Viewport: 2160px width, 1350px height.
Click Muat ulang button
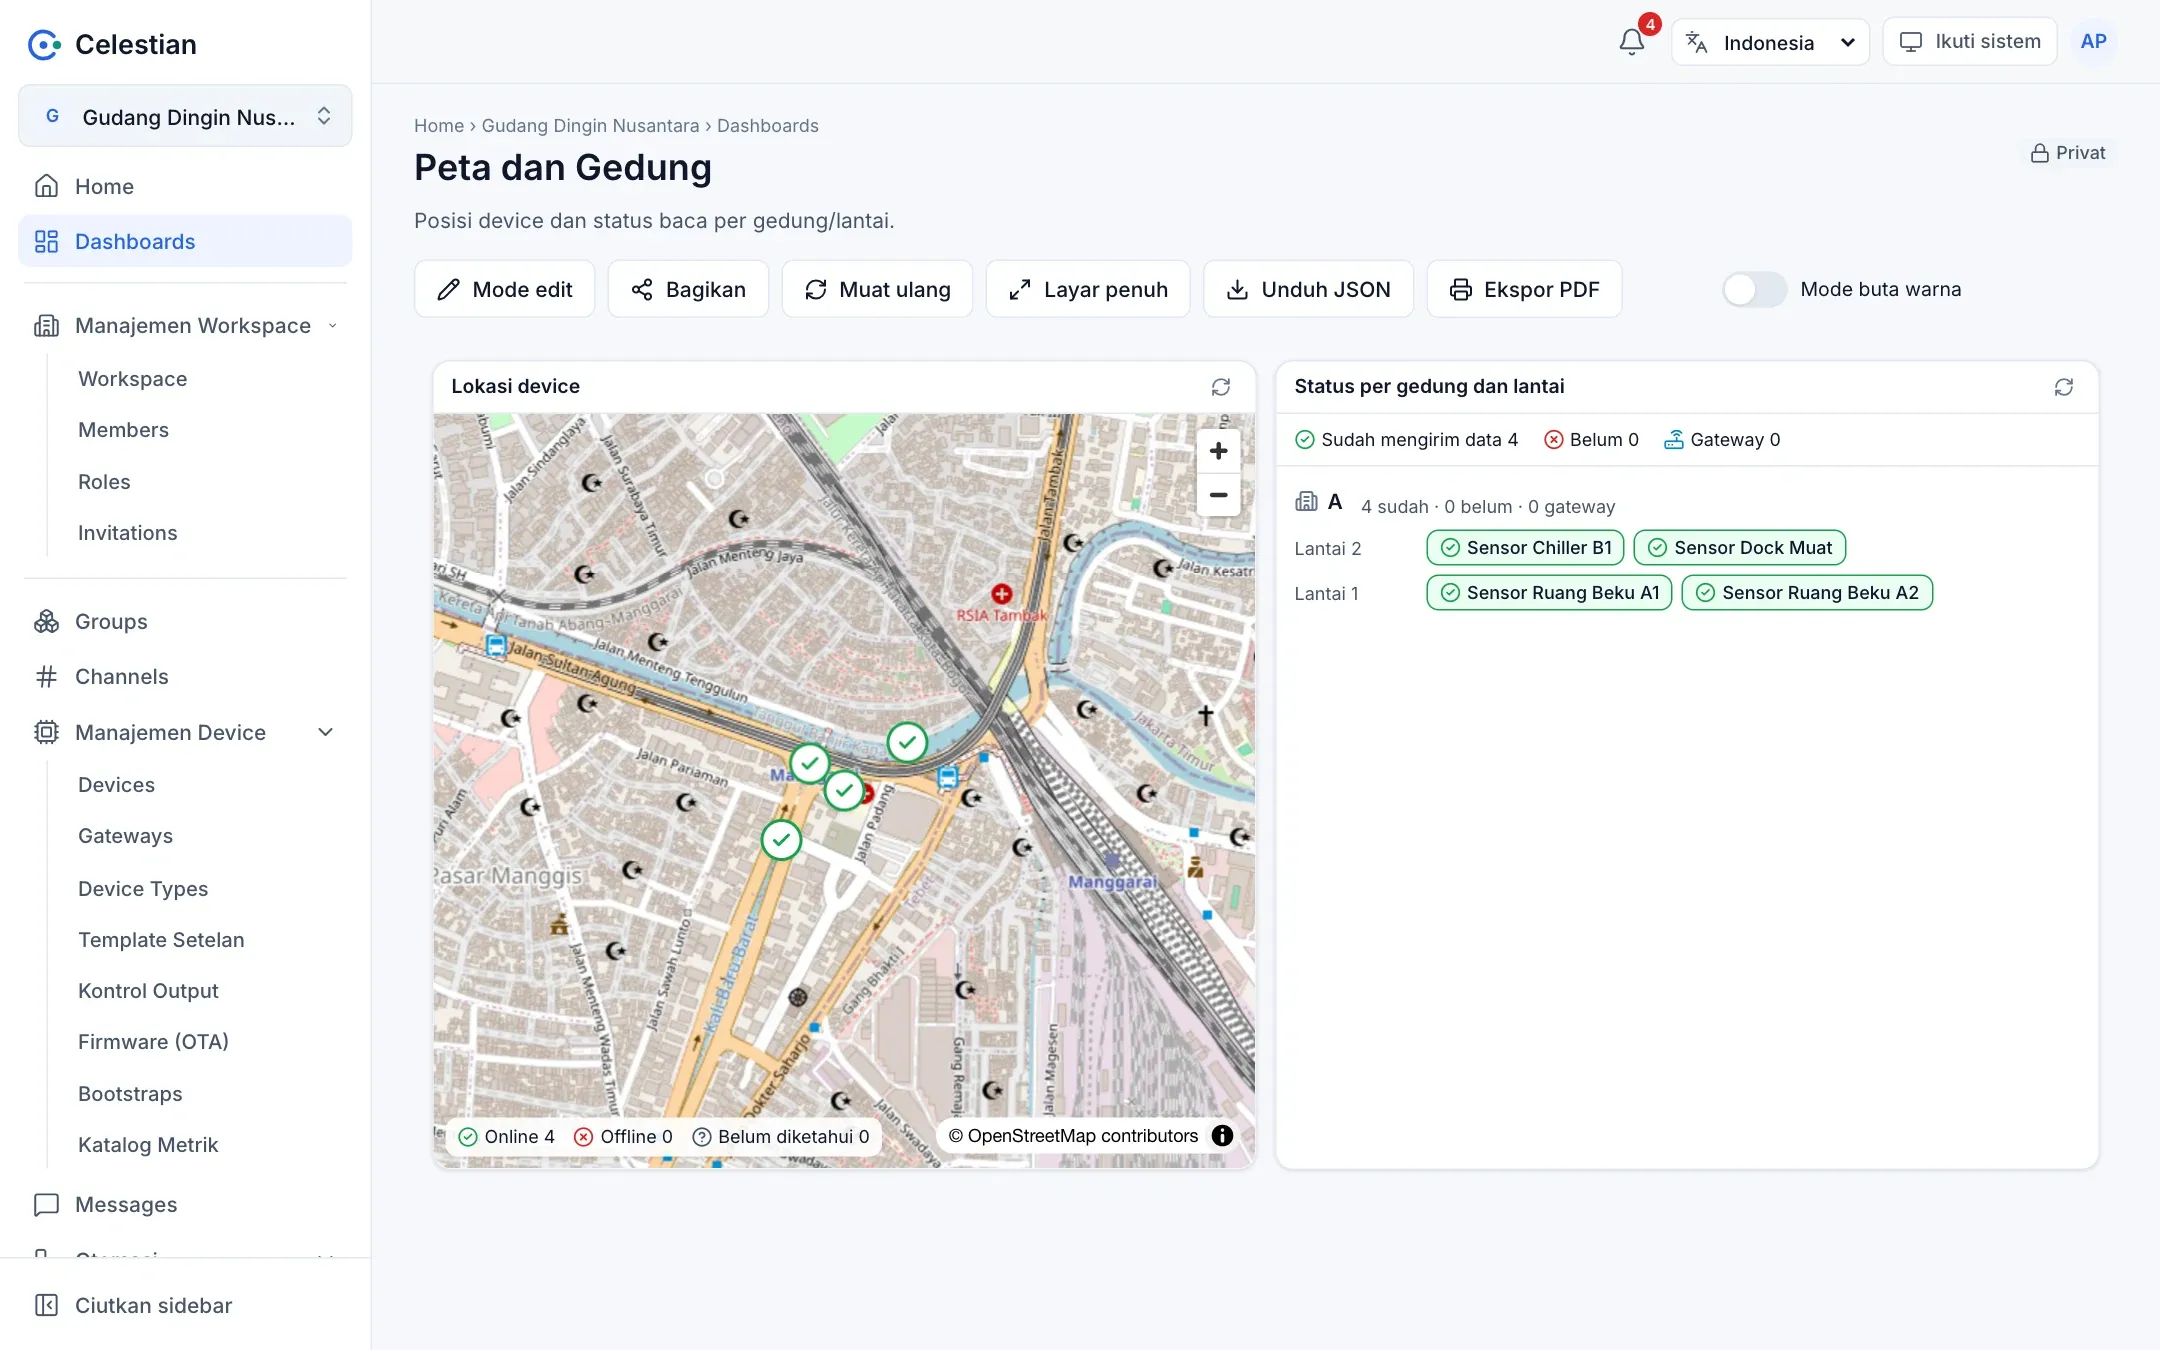877,289
